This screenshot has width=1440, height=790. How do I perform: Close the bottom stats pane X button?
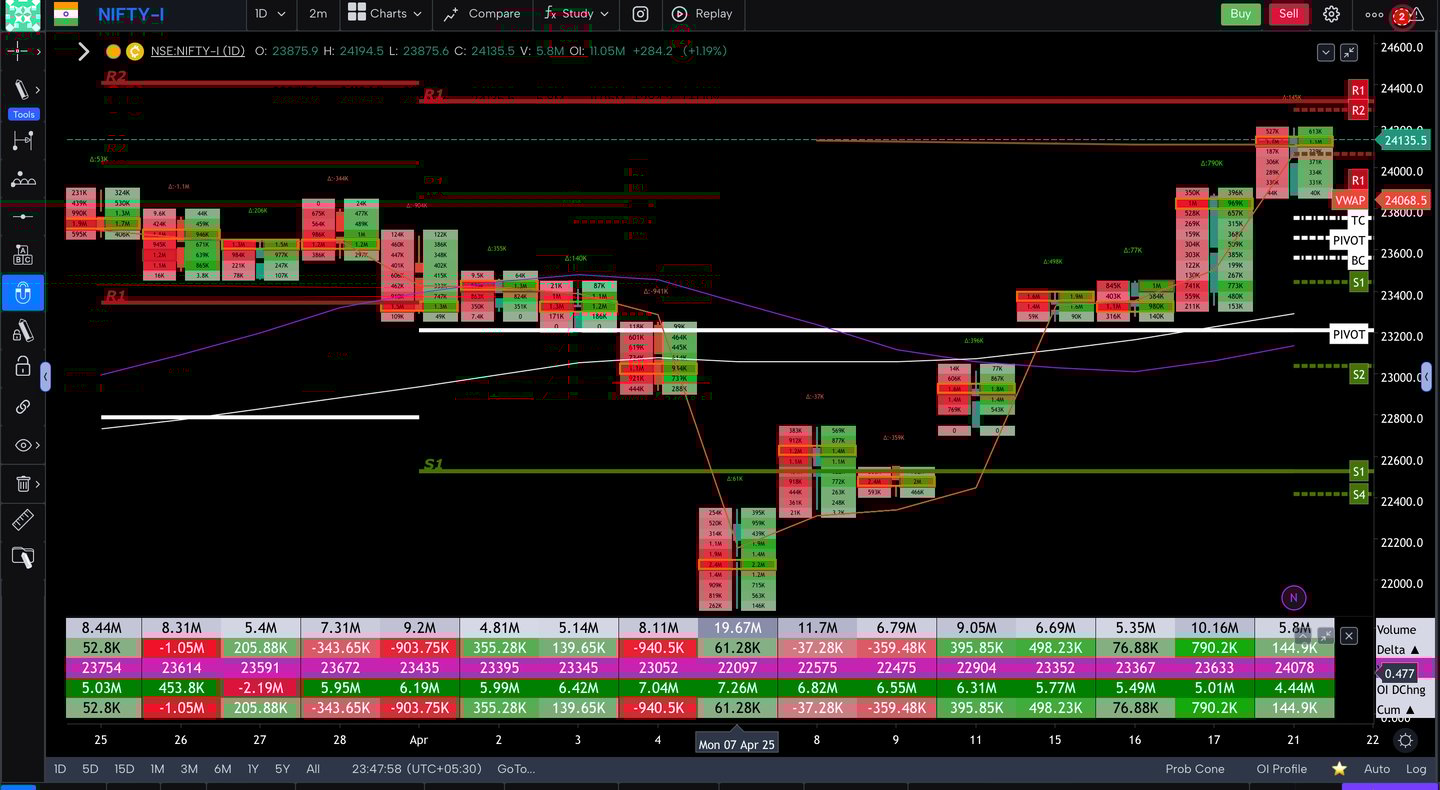(x=1349, y=635)
